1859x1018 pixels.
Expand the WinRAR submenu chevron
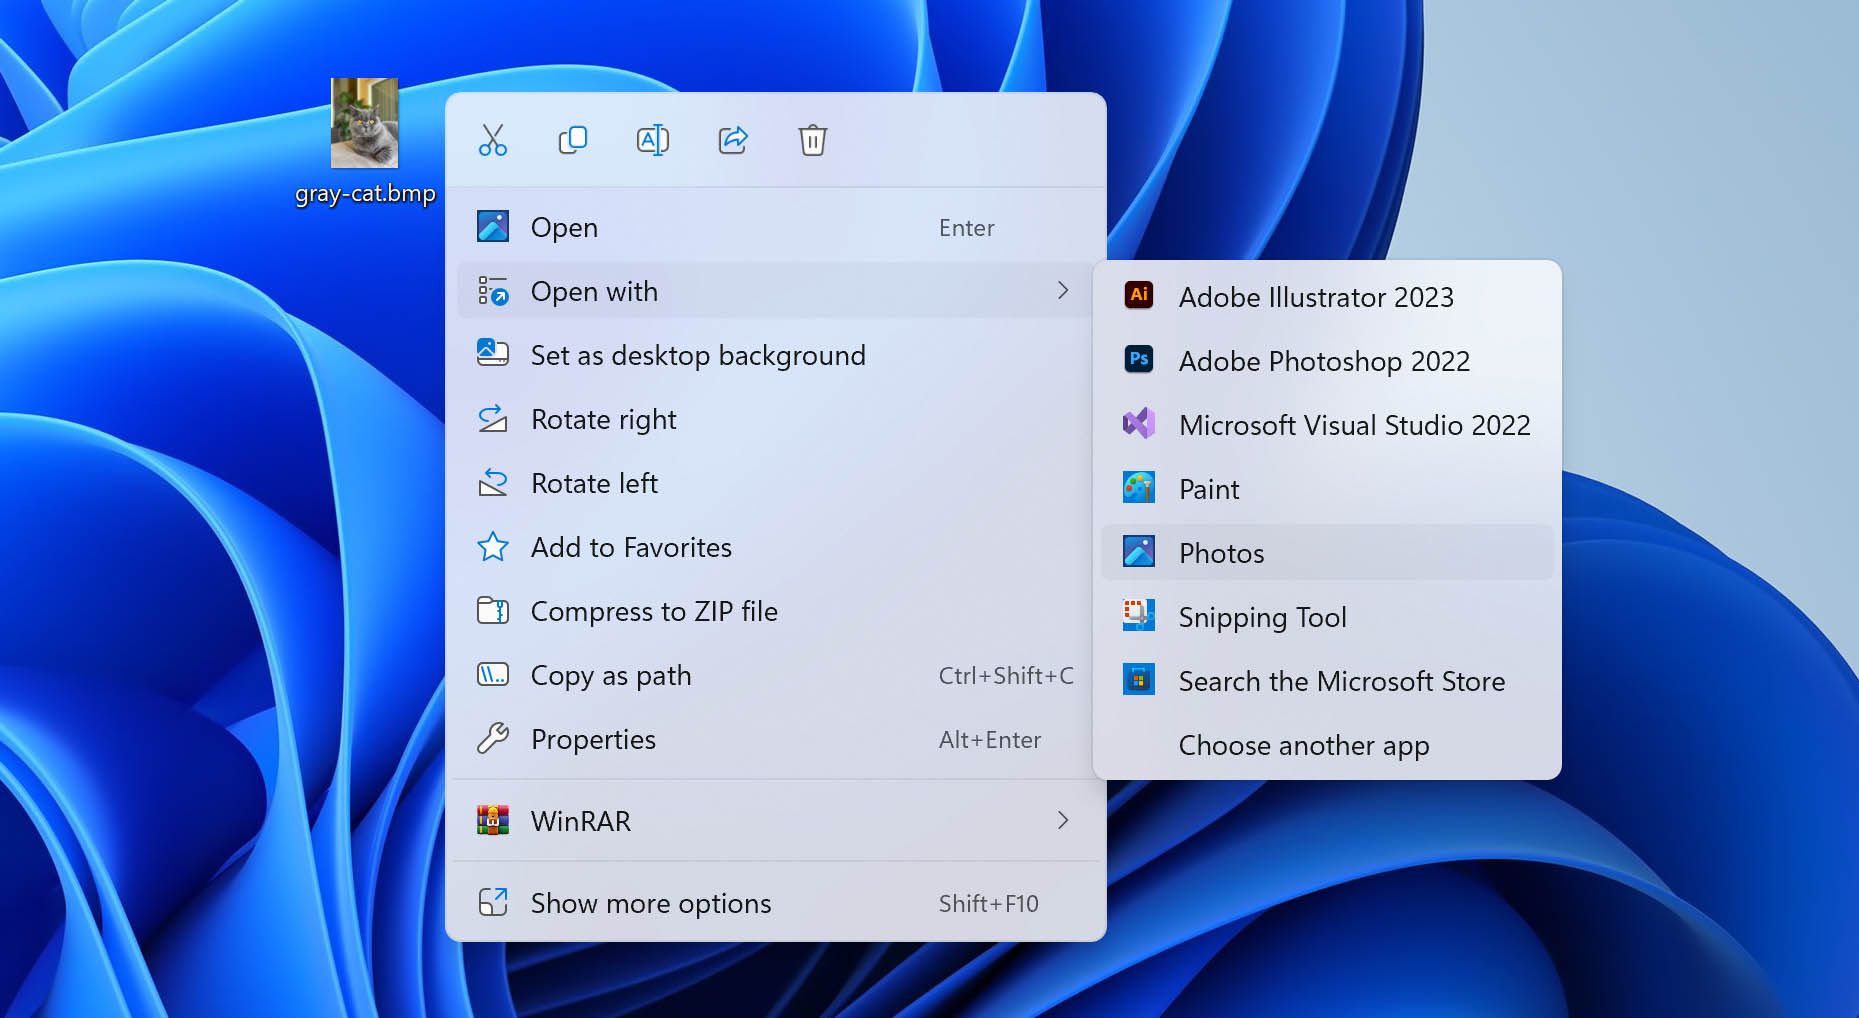[x=1063, y=820]
